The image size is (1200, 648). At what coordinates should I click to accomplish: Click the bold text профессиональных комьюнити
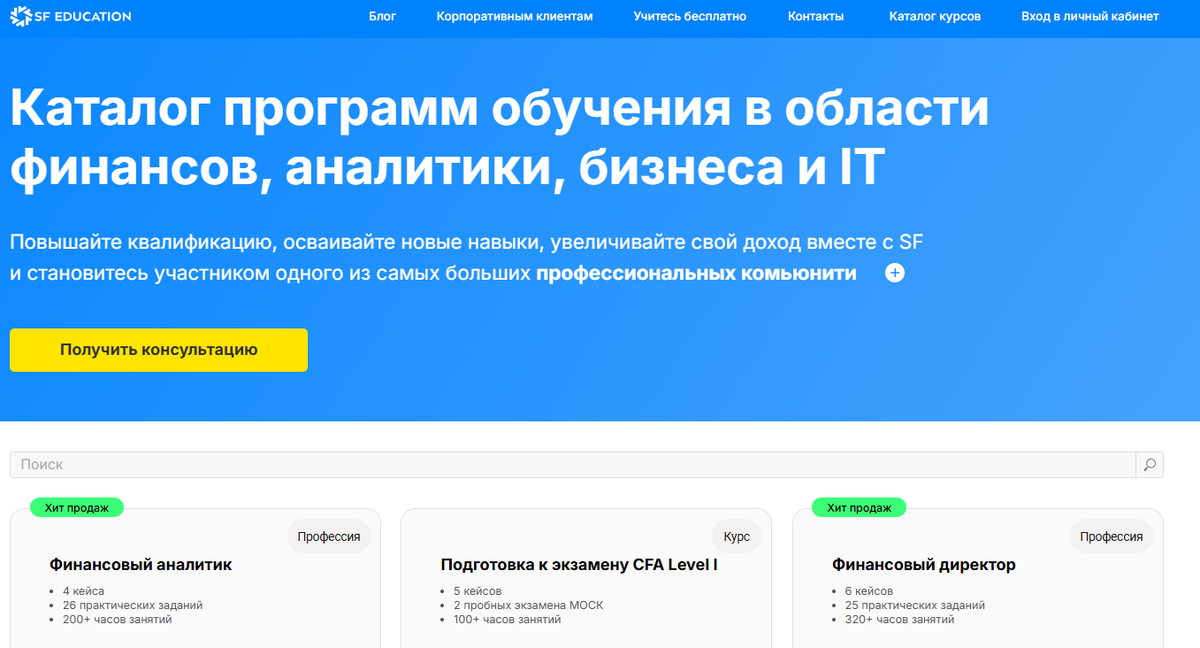[x=696, y=273]
